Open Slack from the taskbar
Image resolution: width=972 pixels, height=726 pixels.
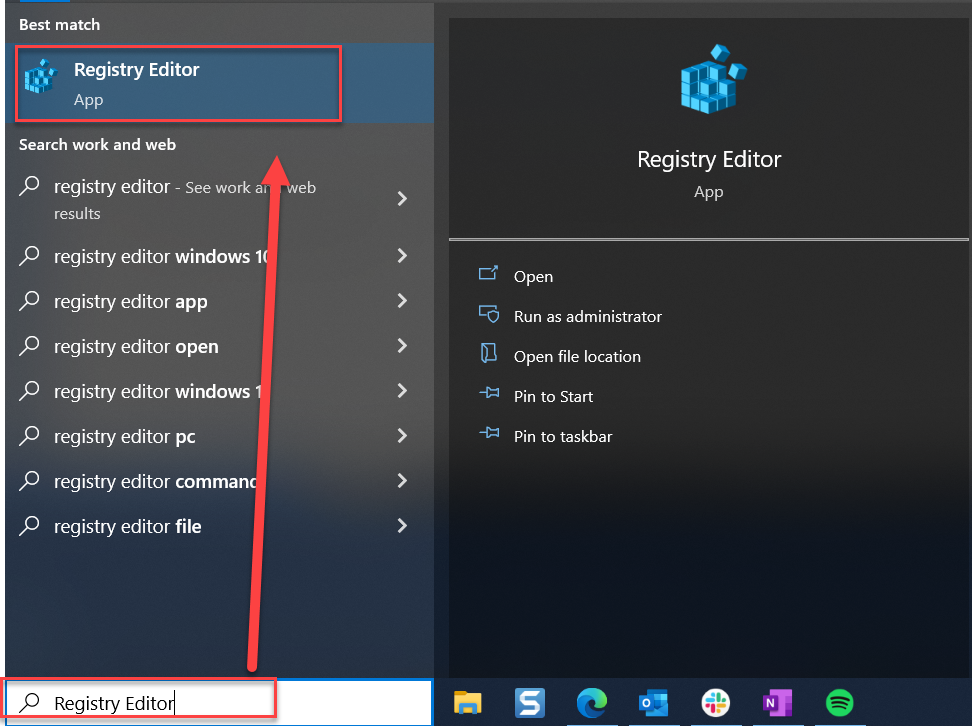pyautogui.click(x=716, y=704)
